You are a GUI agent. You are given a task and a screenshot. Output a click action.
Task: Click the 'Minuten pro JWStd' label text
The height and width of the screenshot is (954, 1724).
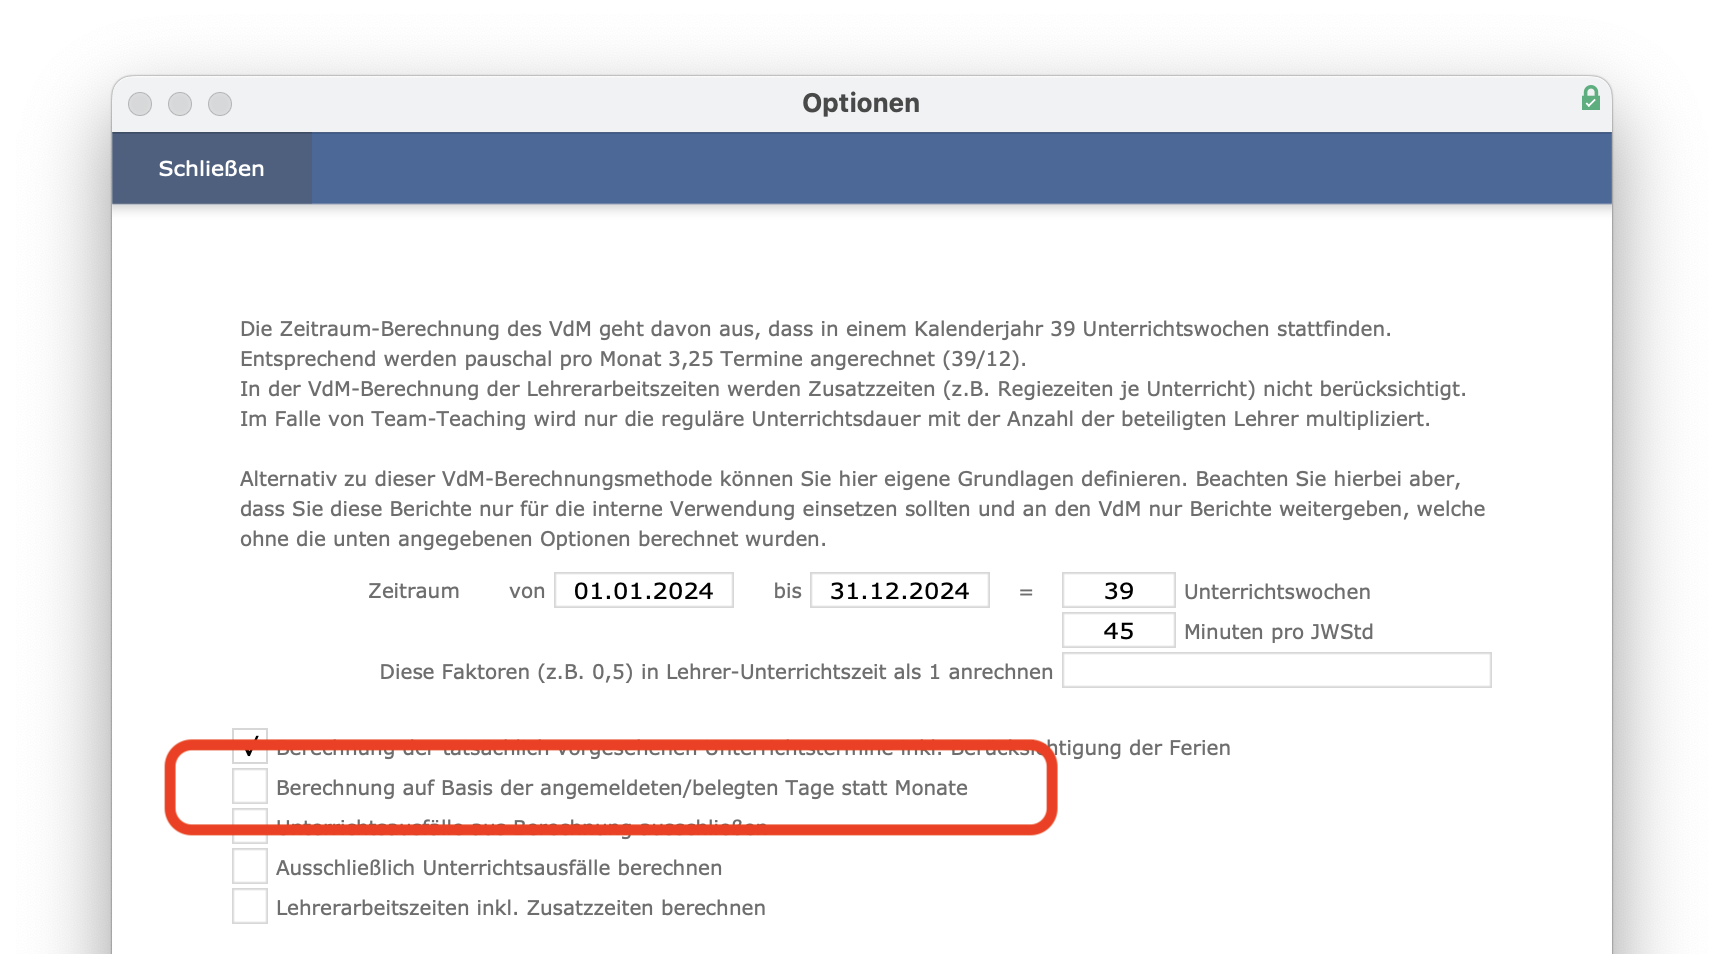coord(1278,632)
